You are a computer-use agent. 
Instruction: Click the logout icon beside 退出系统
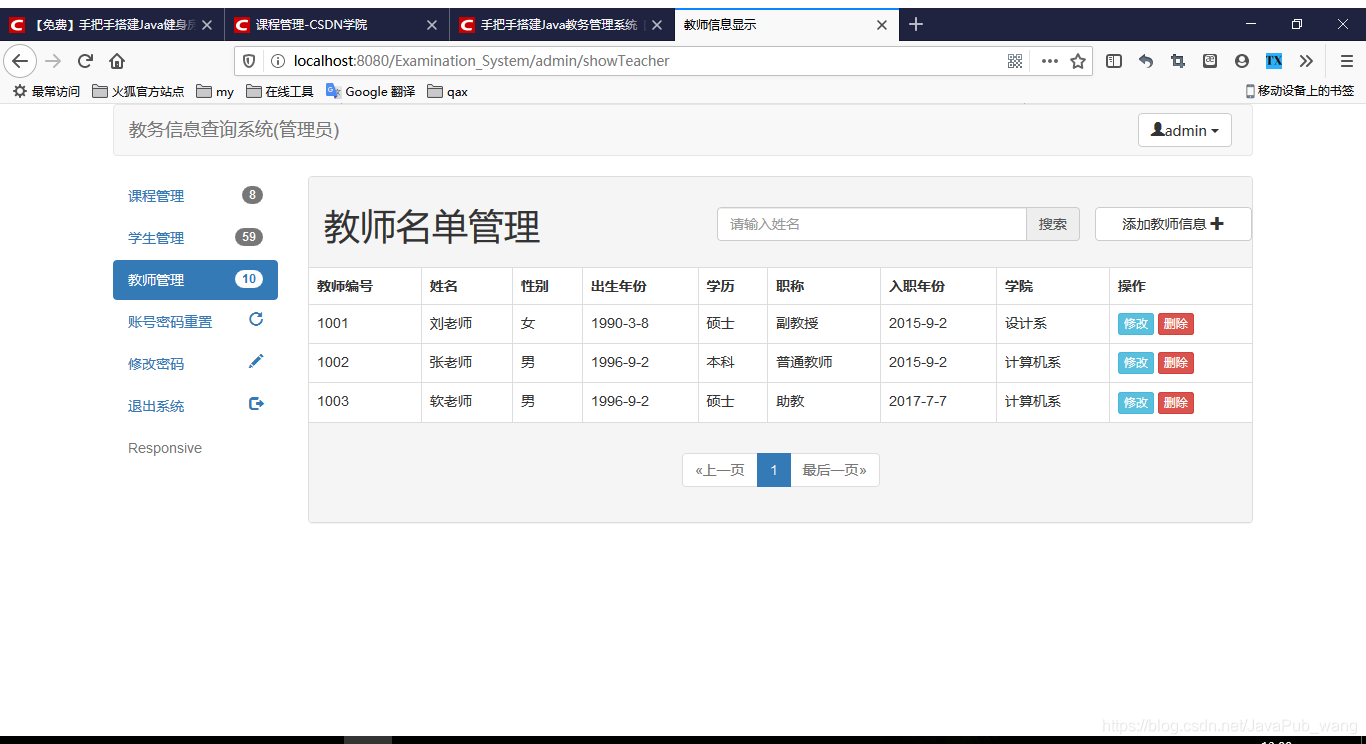click(256, 404)
